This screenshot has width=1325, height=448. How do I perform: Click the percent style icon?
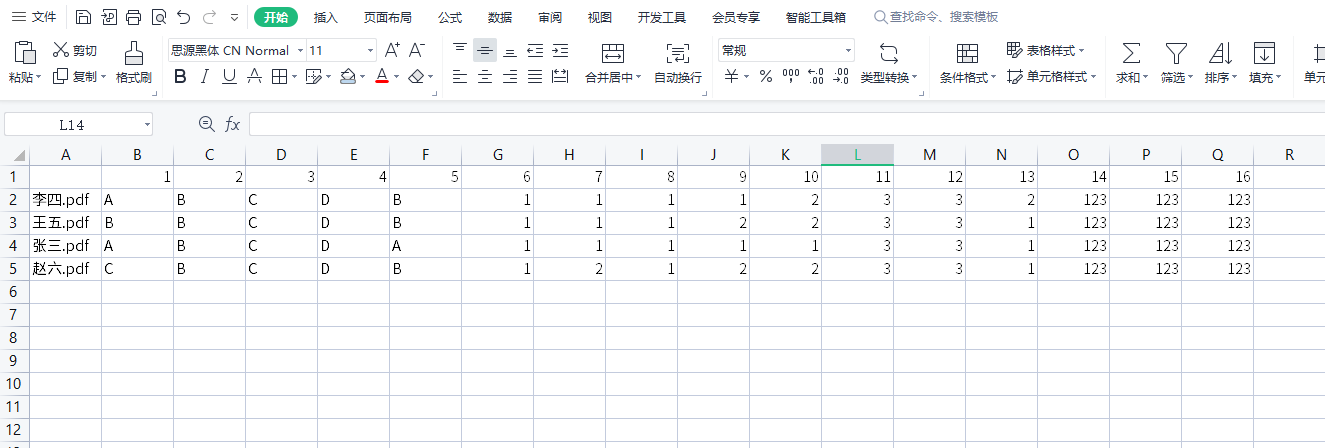[765, 76]
